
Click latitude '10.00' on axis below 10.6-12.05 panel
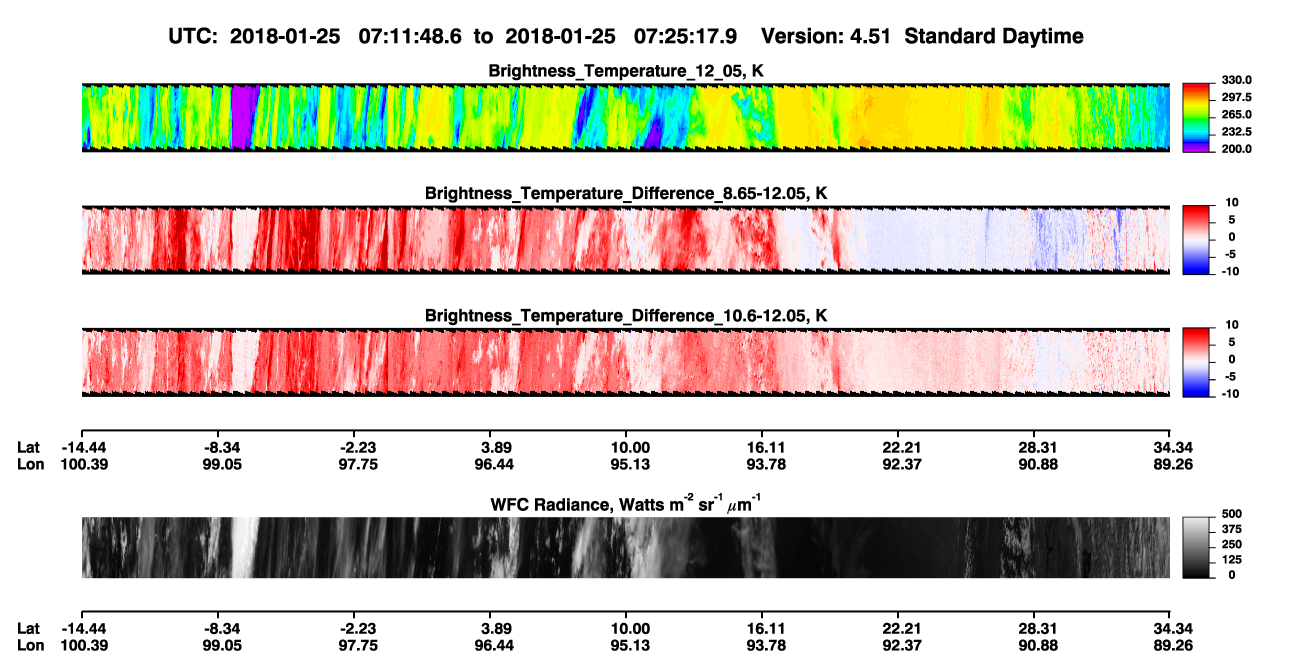point(626,447)
